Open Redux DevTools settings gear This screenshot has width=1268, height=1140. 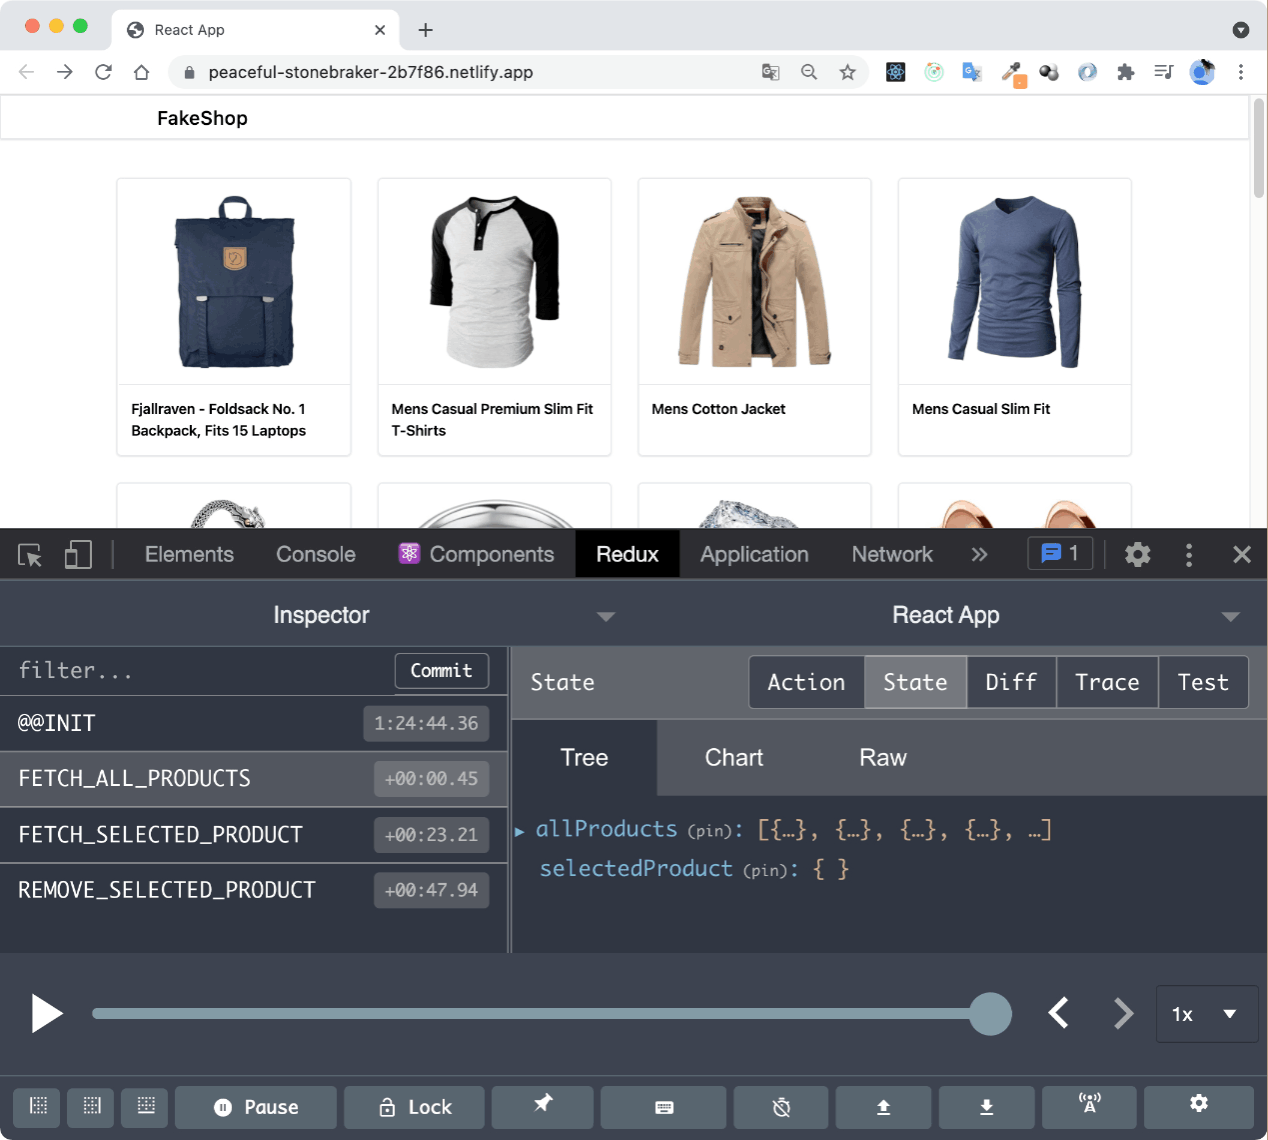click(1199, 1107)
